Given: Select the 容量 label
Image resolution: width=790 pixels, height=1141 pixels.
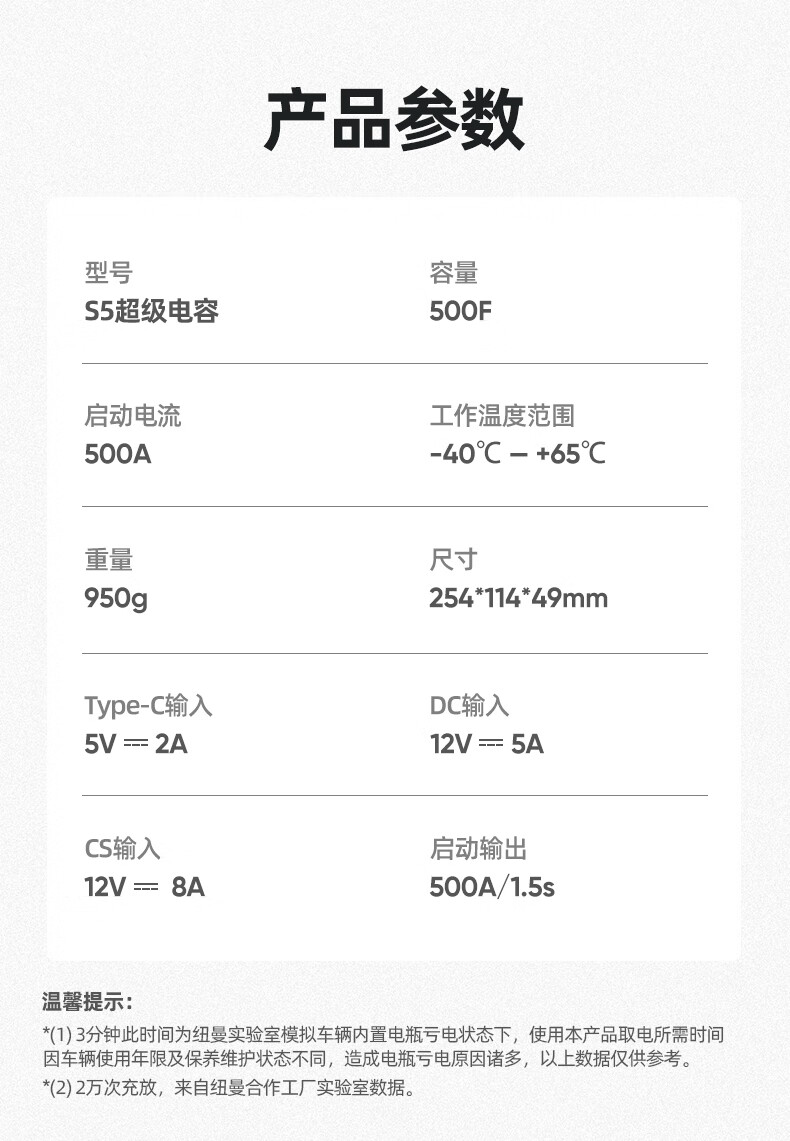Looking at the screenshot, I should 453,273.
